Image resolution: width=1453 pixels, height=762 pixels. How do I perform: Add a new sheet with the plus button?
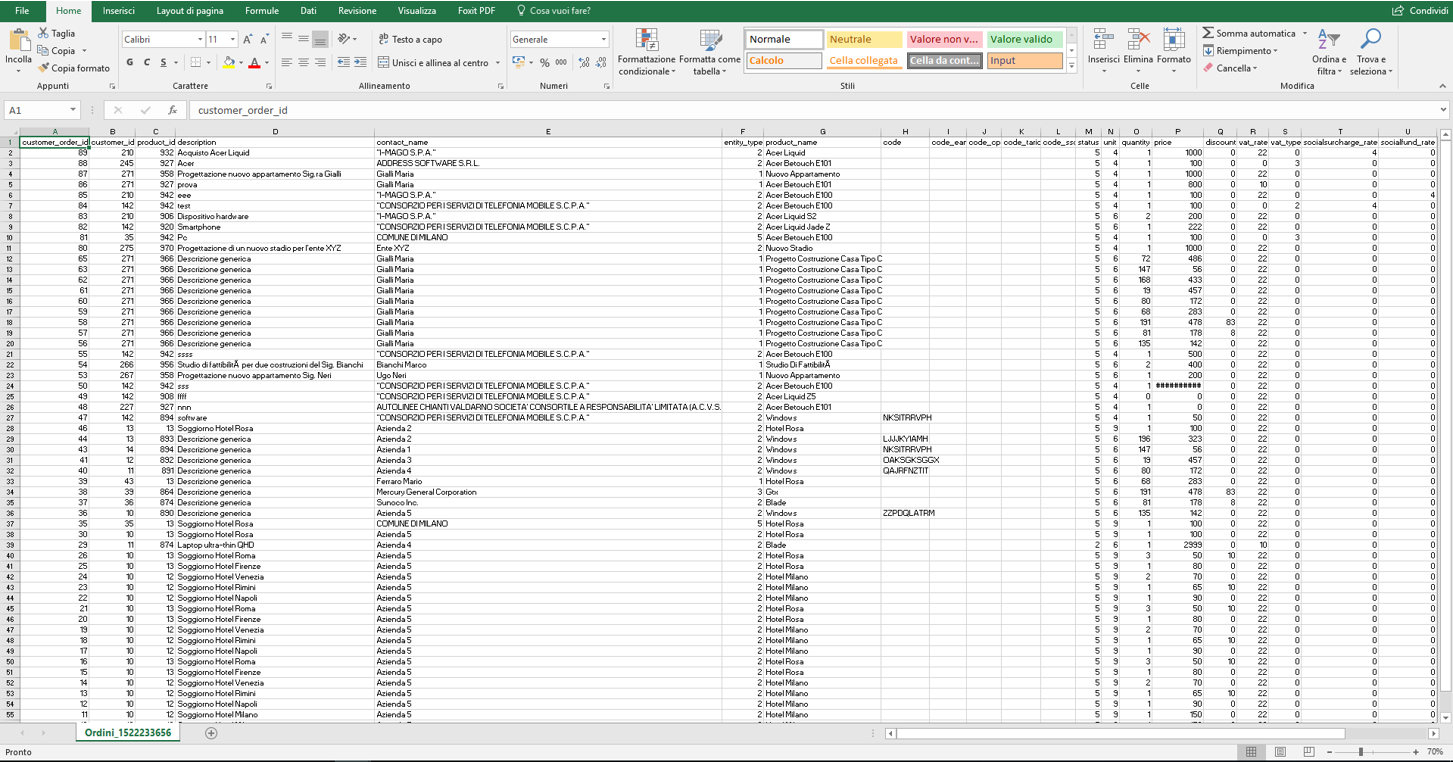(210, 733)
